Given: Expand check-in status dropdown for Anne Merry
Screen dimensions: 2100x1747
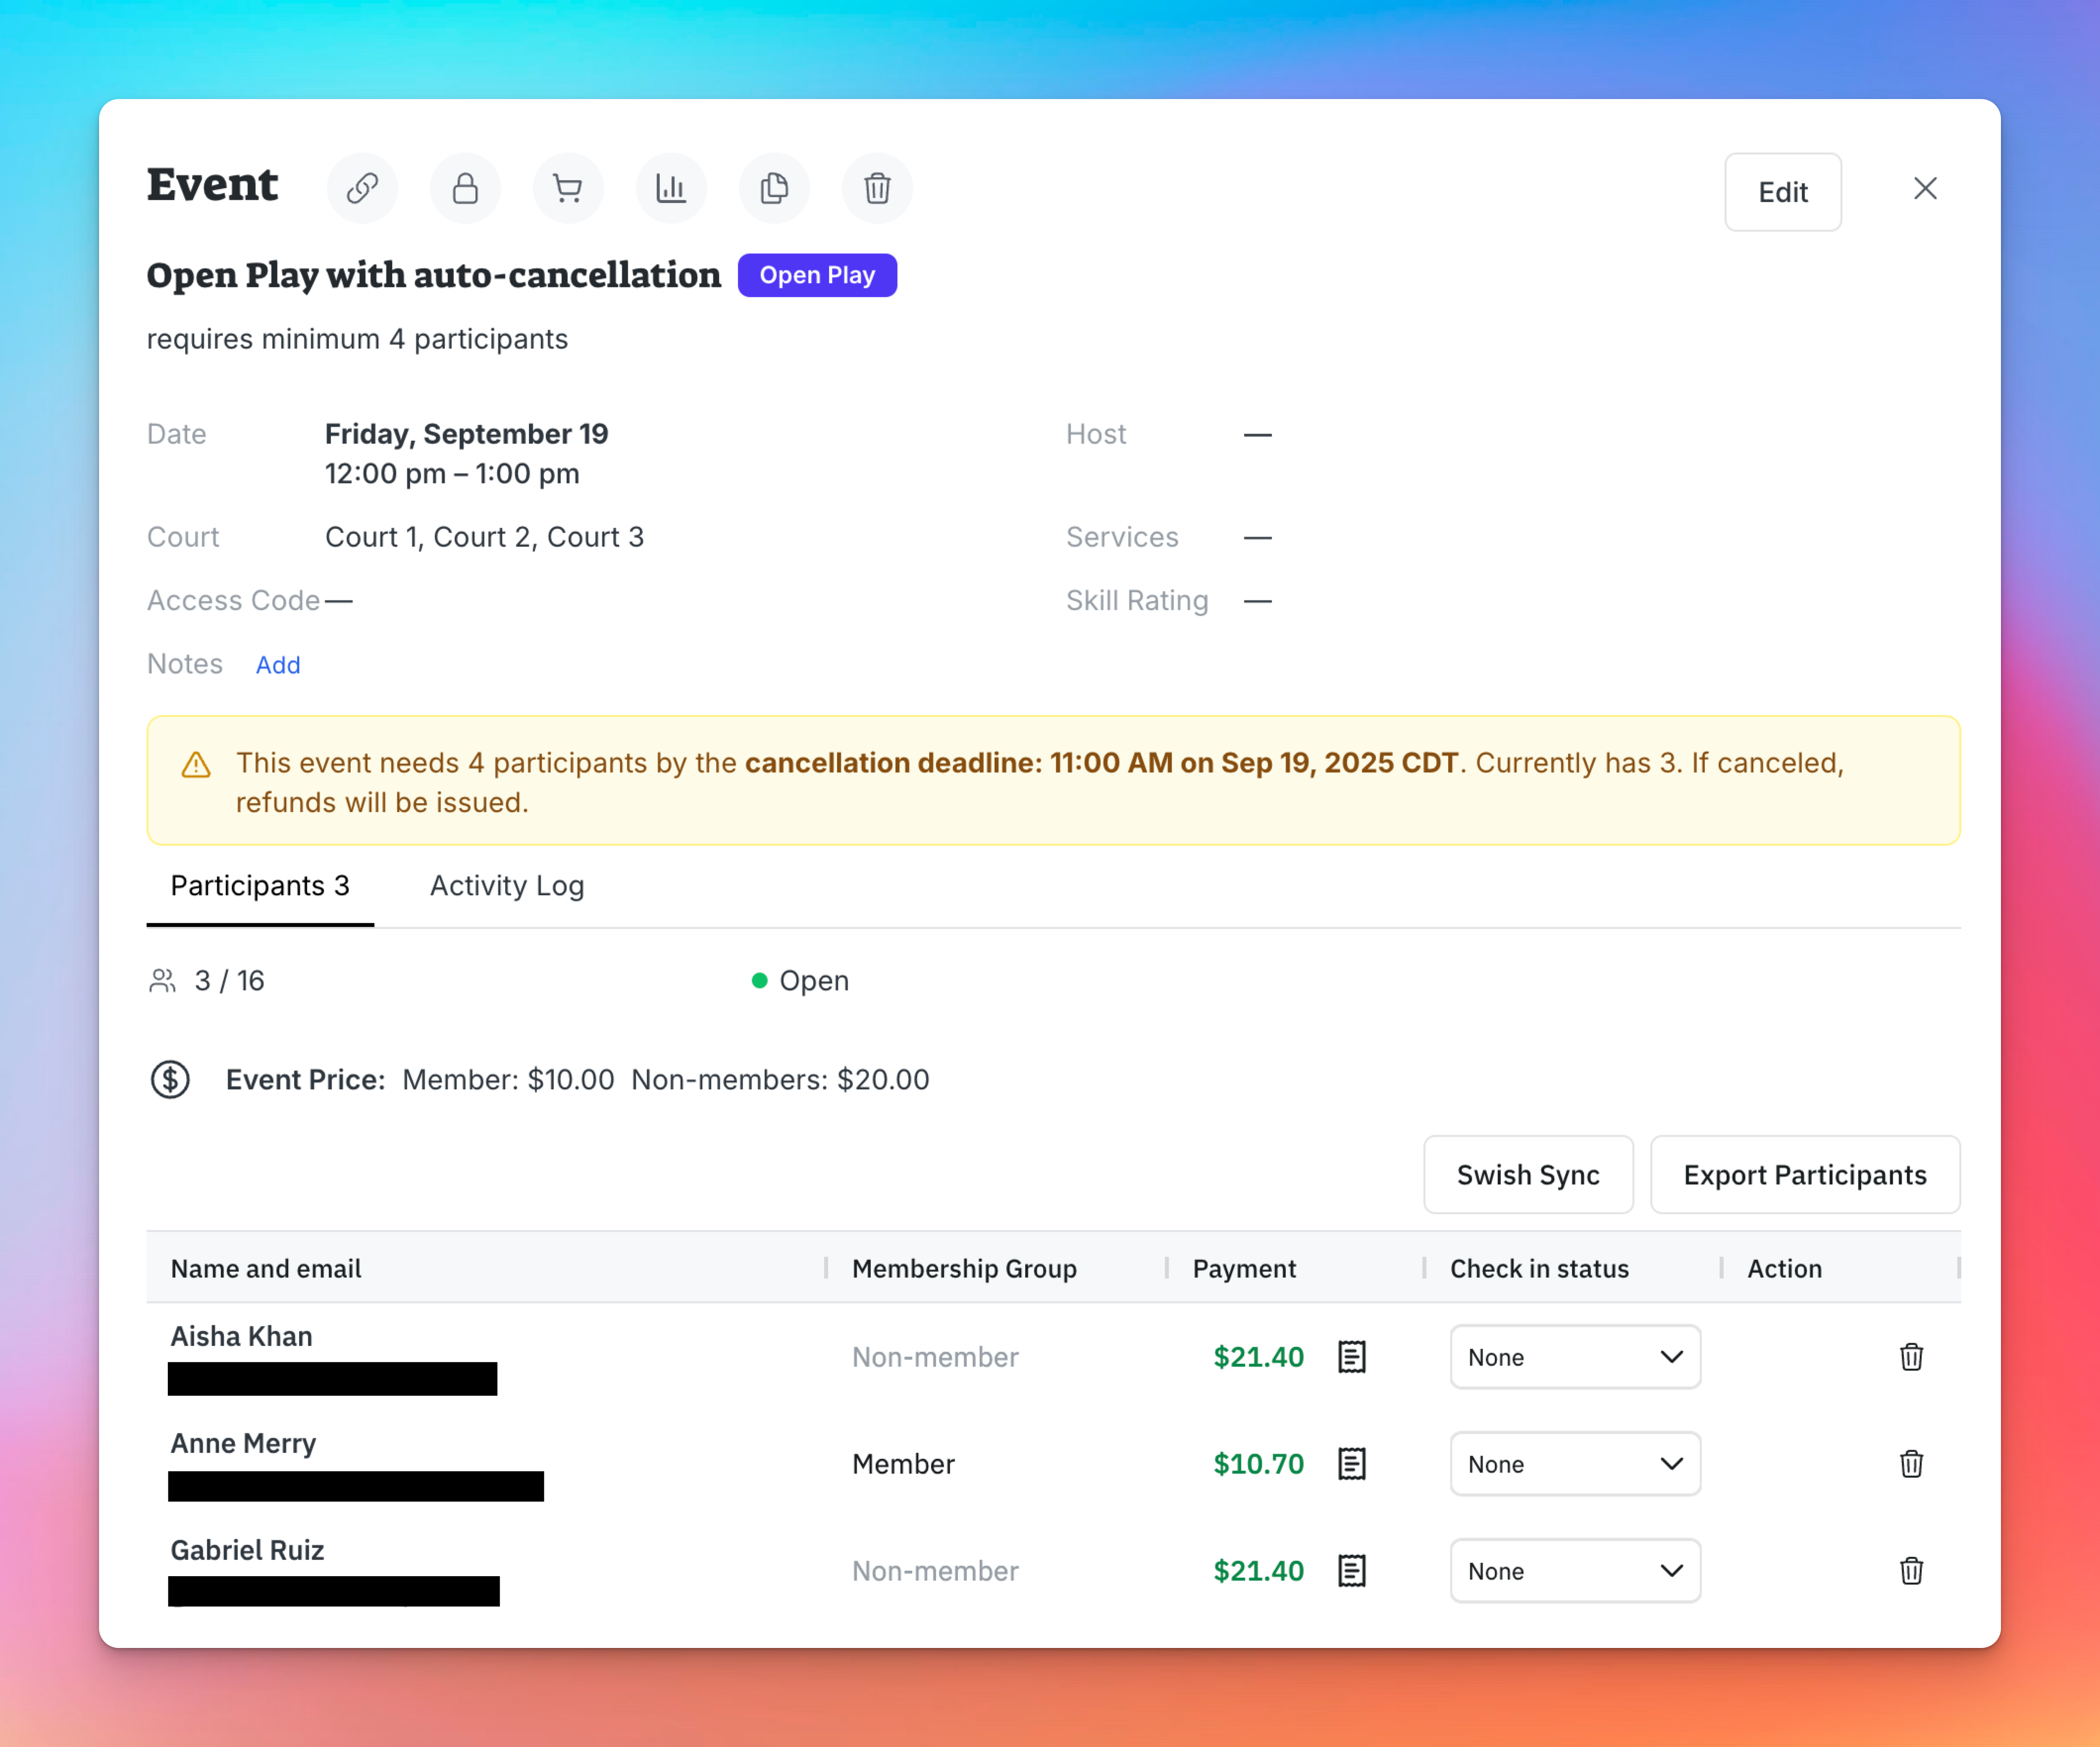Looking at the screenshot, I should tap(1575, 1464).
